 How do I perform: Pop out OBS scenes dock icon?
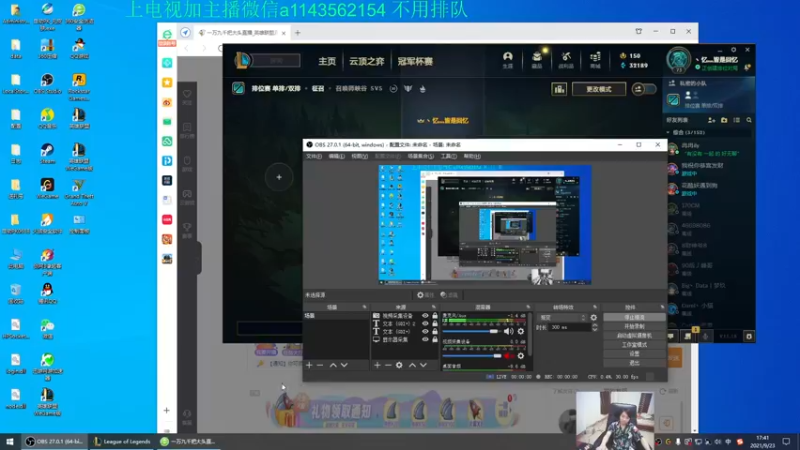point(364,307)
